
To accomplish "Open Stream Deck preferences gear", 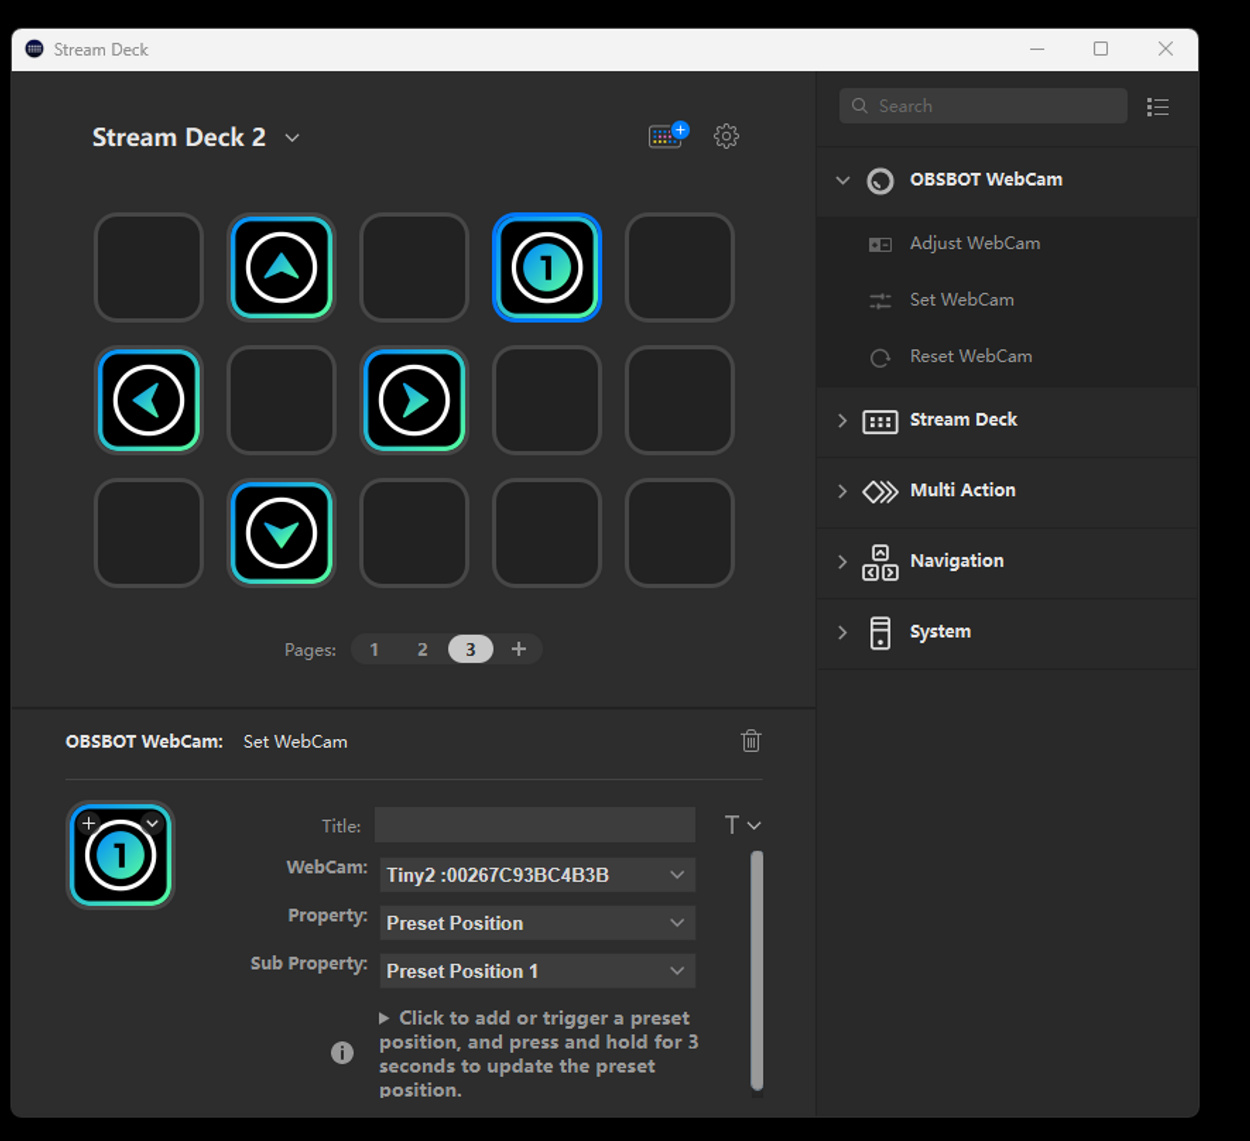I will pyautogui.click(x=727, y=136).
